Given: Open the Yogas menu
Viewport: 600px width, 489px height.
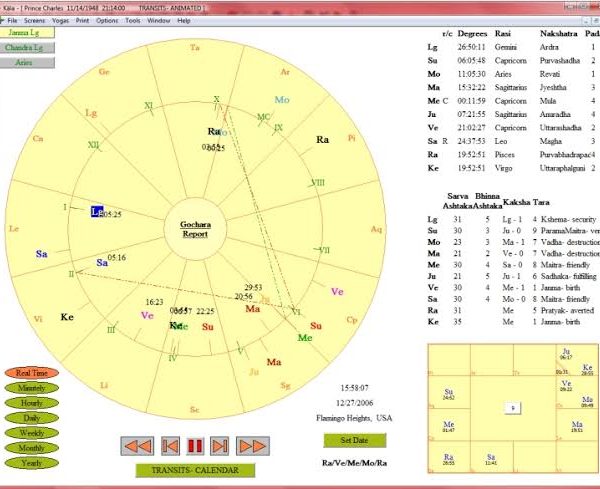Looking at the screenshot, I should (59, 20).
